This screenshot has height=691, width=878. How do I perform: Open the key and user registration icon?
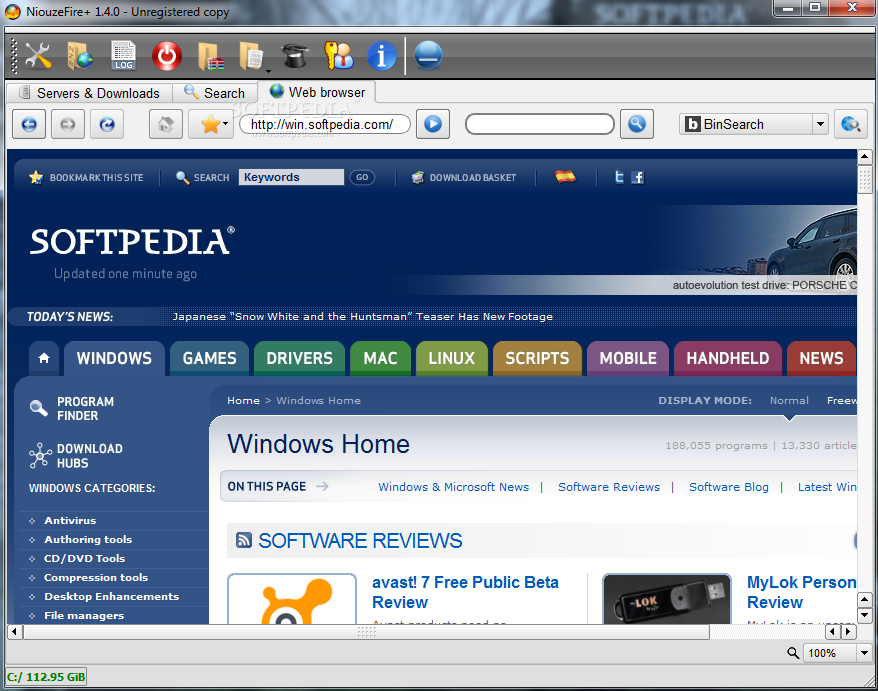coord(339,55)
